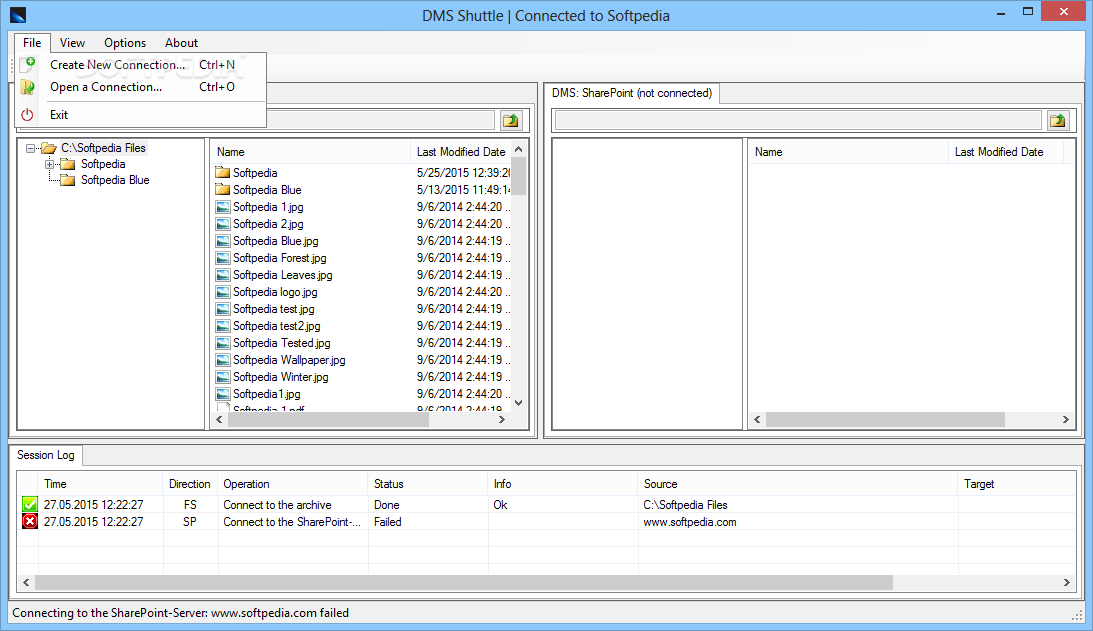Click the SharePoint pane path input field

[x=799, y=120]
